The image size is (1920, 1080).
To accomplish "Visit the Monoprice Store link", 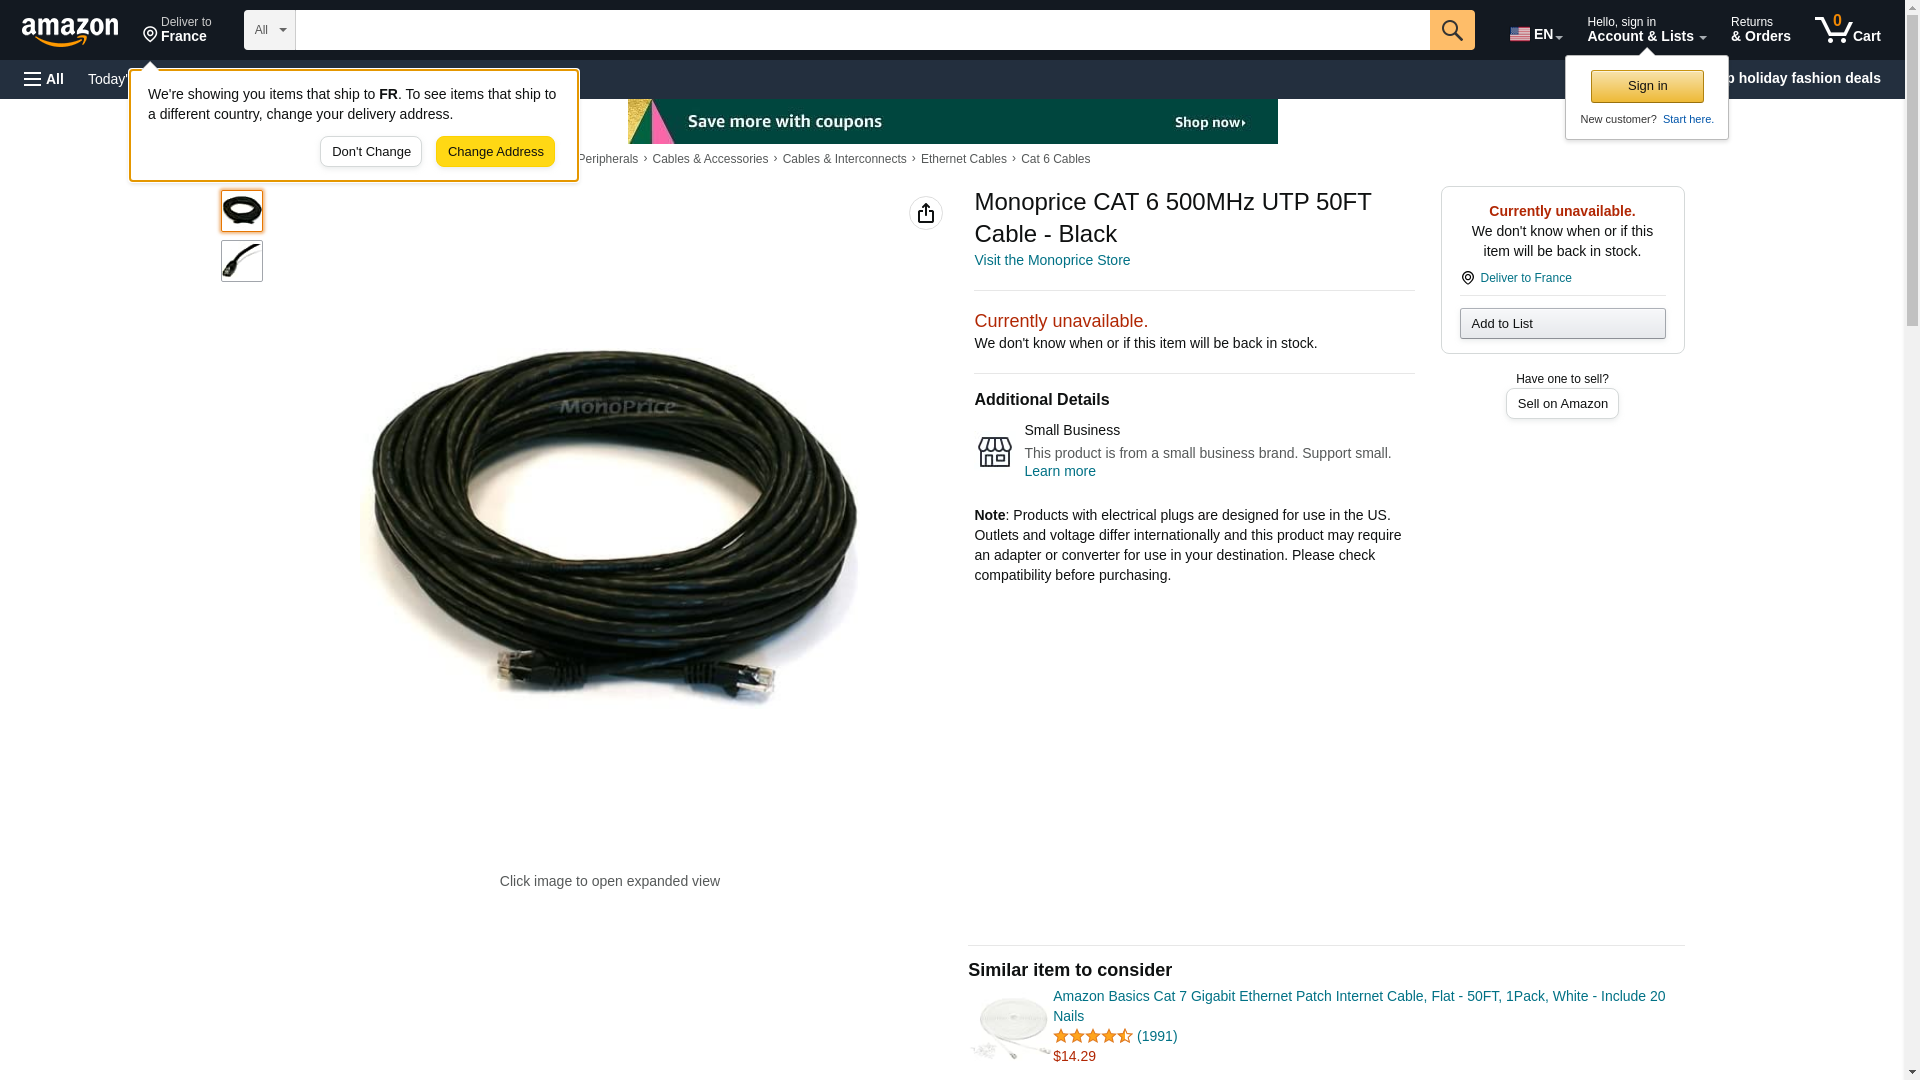I will [x=1052, y=260].
